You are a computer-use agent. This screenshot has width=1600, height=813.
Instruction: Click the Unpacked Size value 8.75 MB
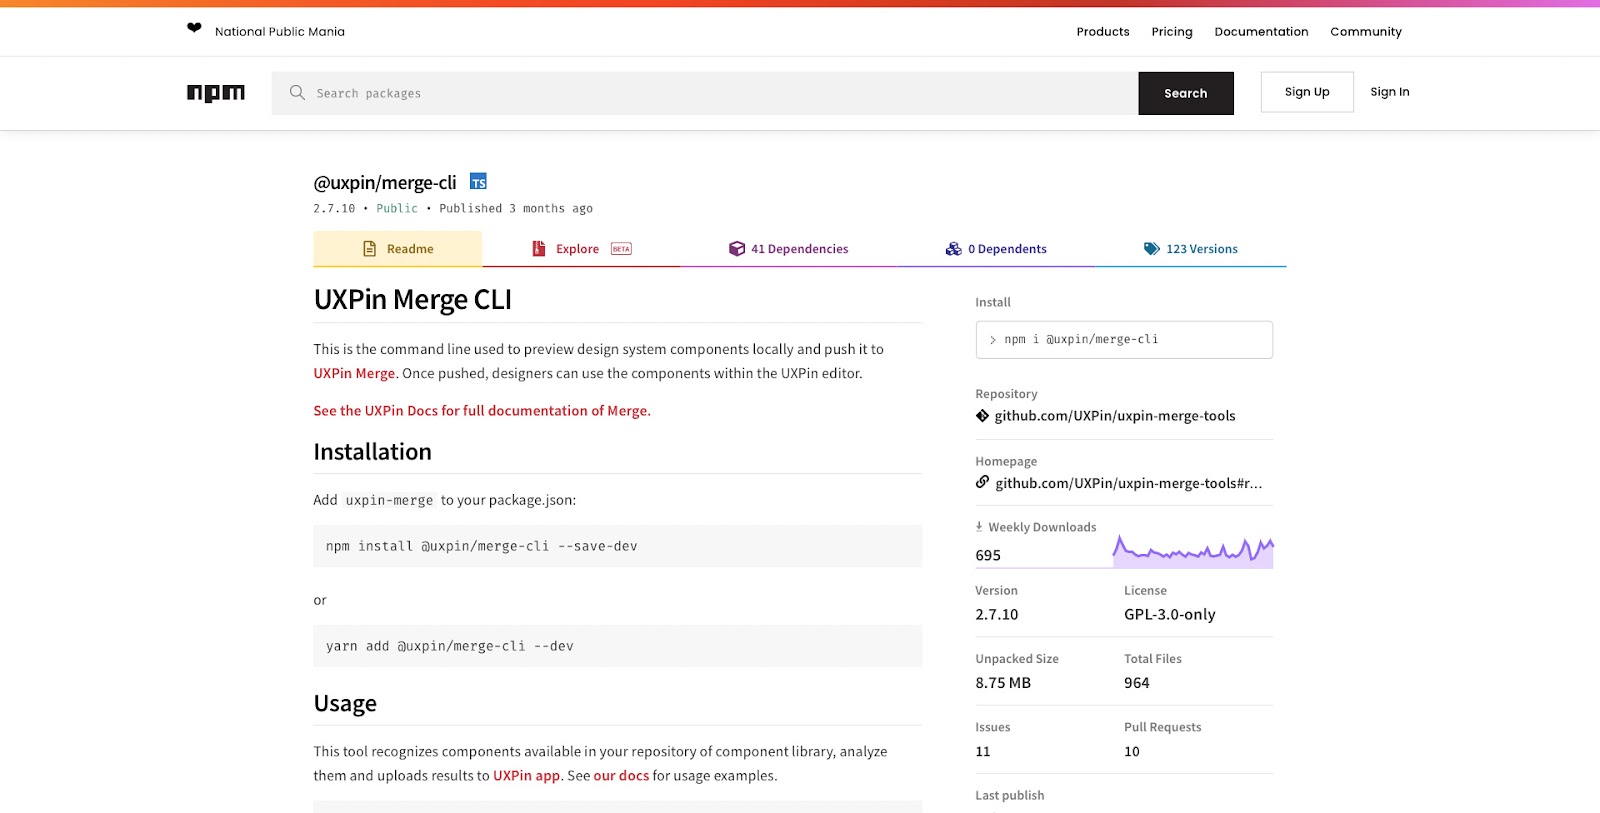click(x=1003, y=683)
